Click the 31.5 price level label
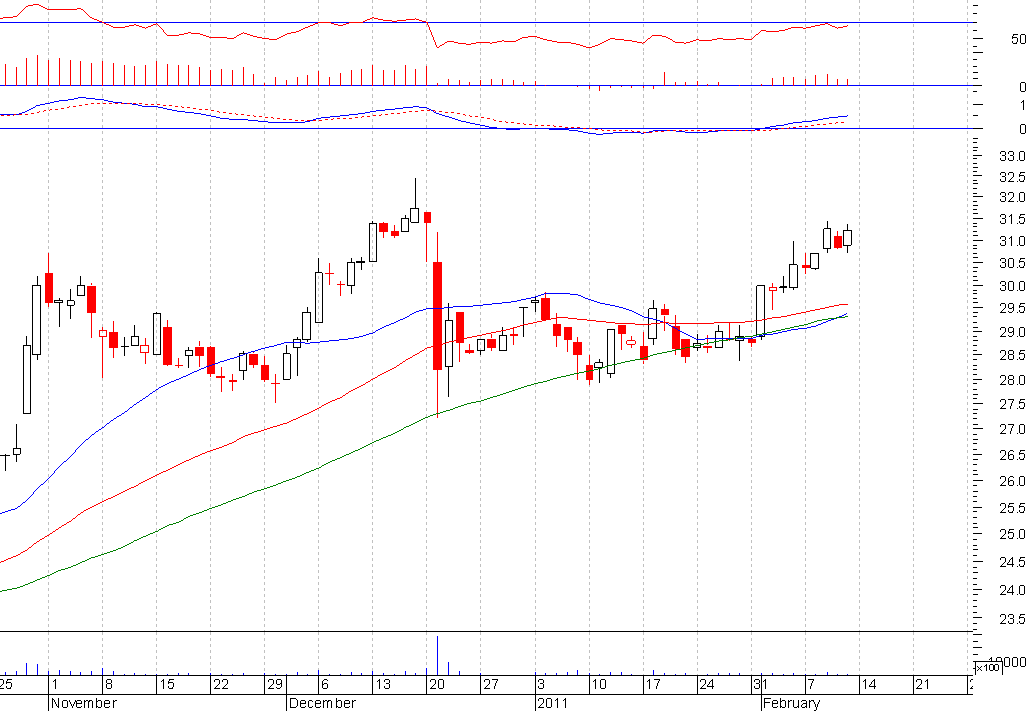Image resolution: width=1030 pixels, height=711 pixels. point(1012,219)
